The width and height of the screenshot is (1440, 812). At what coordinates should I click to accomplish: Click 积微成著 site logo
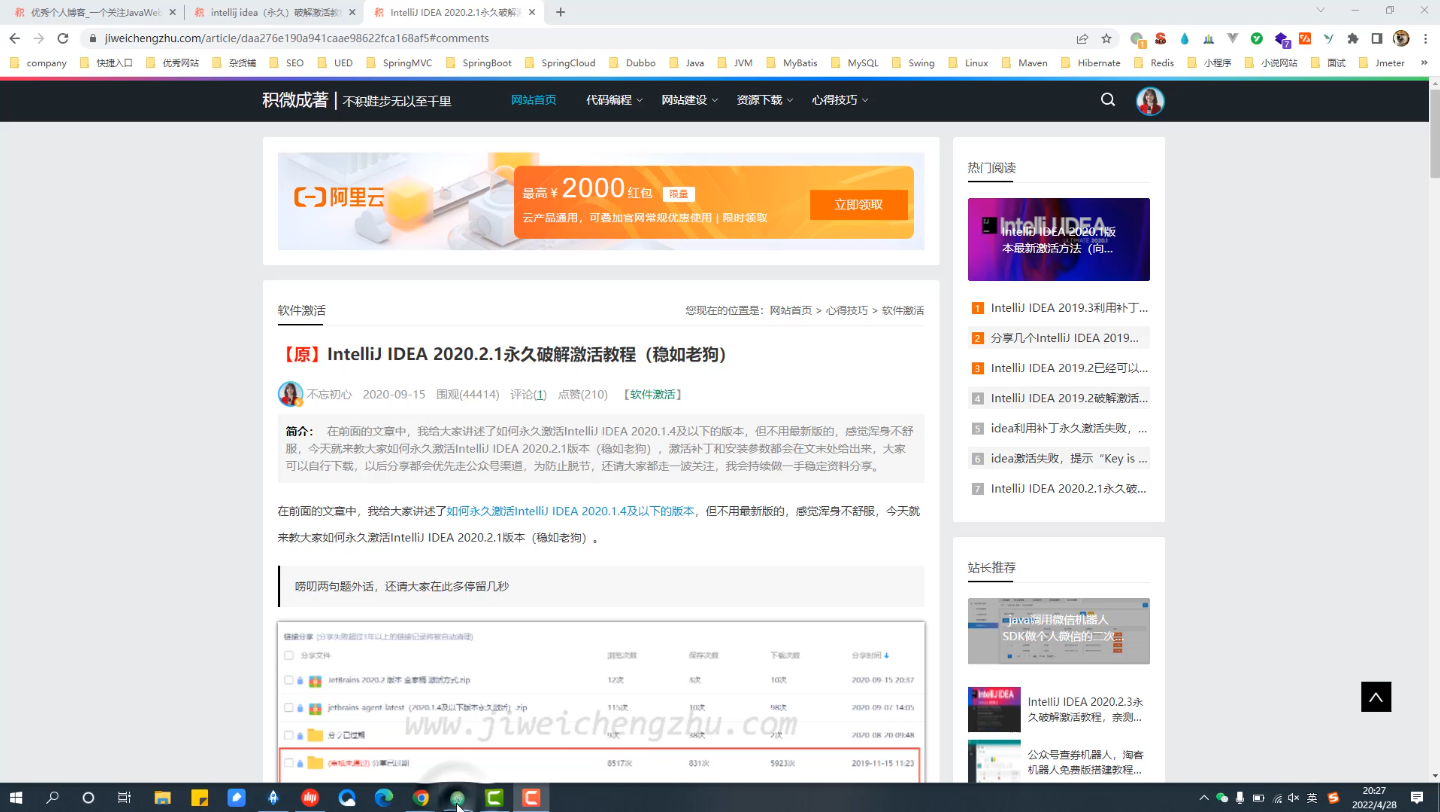295,100
